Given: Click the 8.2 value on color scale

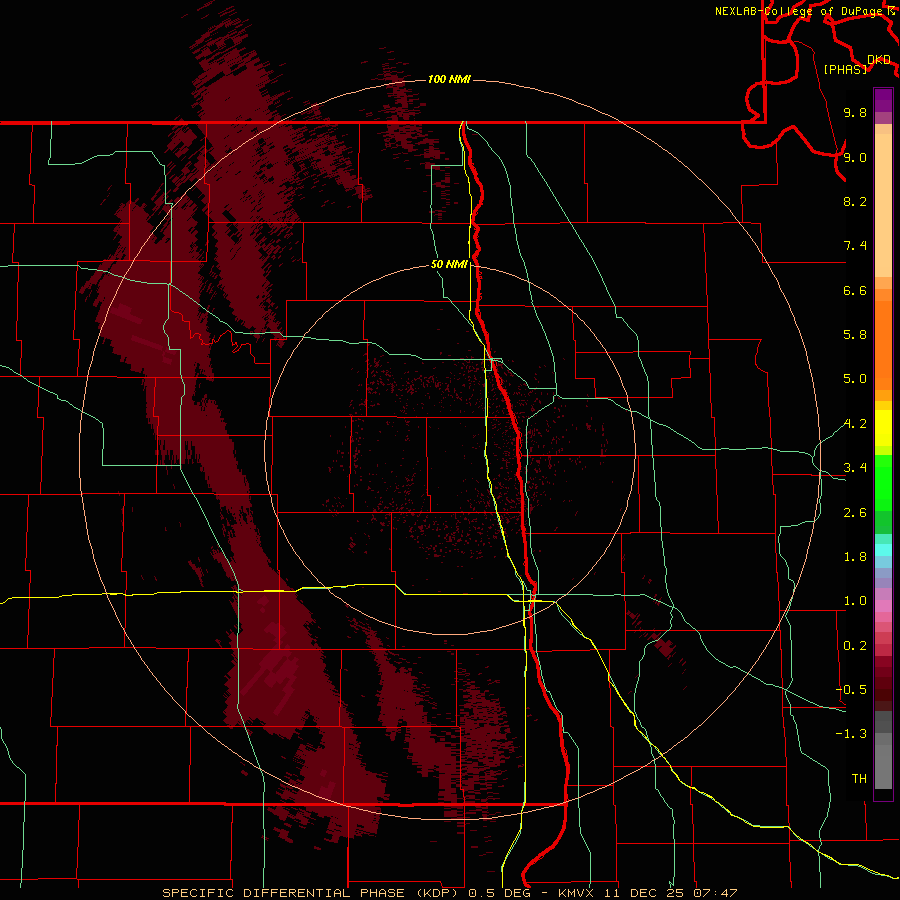Looking at the screenshot, I should (x=855, y=201).
